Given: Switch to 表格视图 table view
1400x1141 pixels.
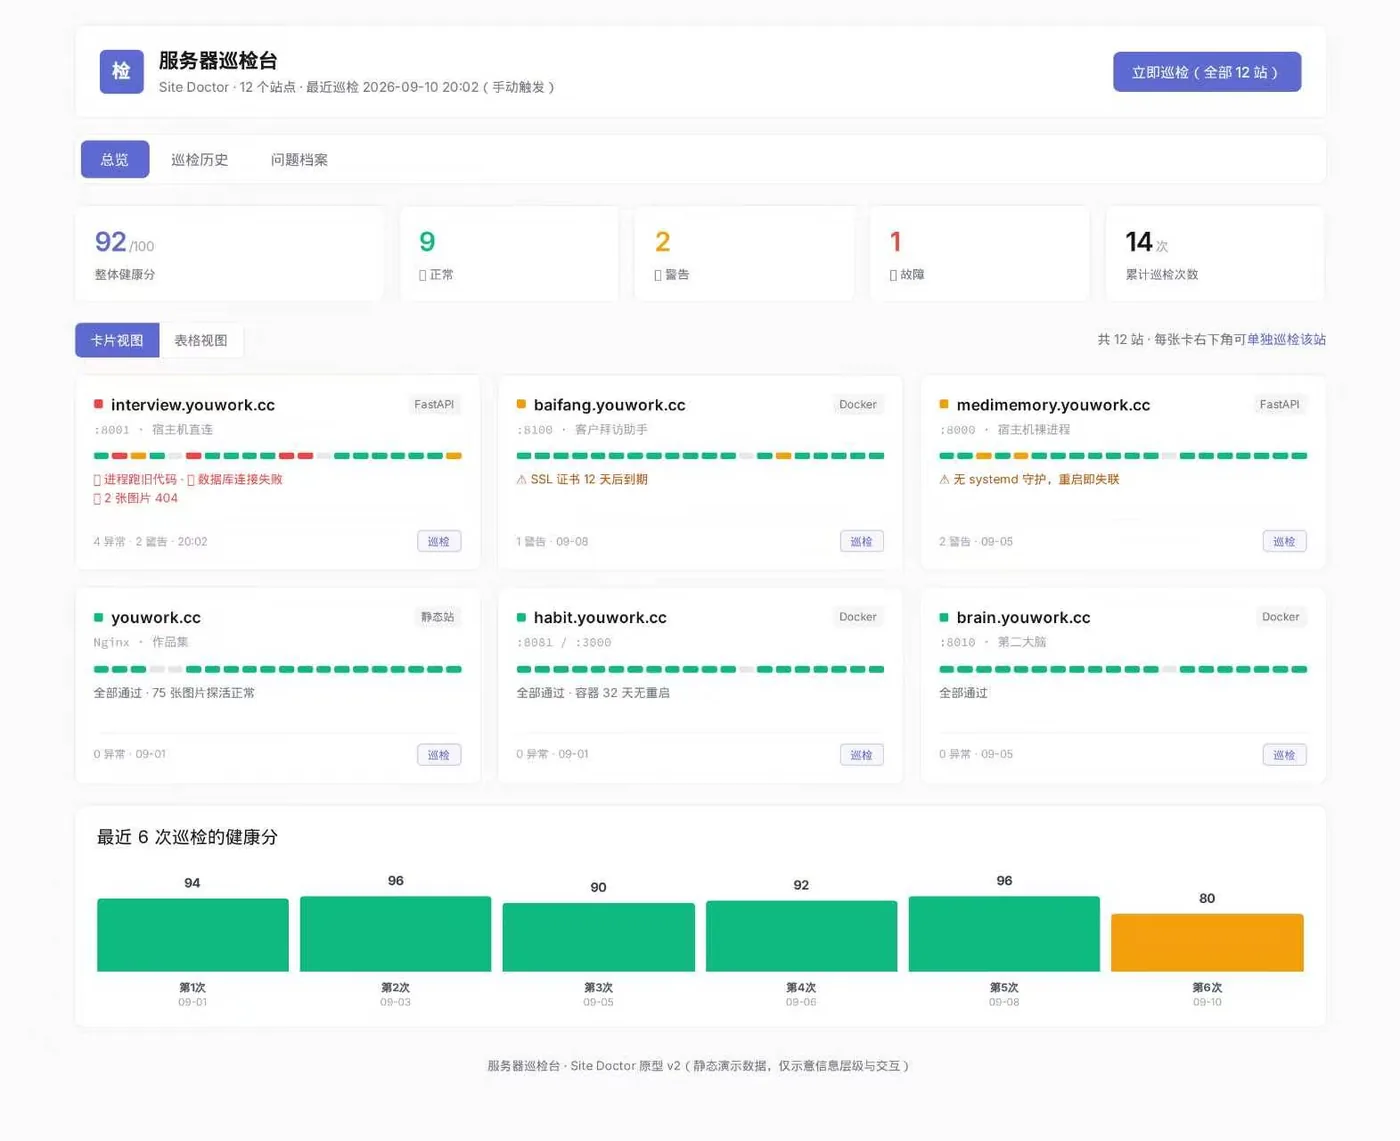Looking at the screenshot, I should 201,340.
